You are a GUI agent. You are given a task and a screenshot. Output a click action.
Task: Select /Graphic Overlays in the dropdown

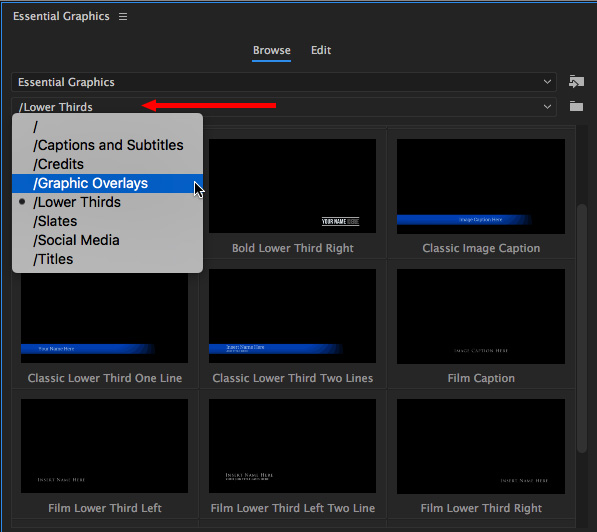tap(107, 183)
